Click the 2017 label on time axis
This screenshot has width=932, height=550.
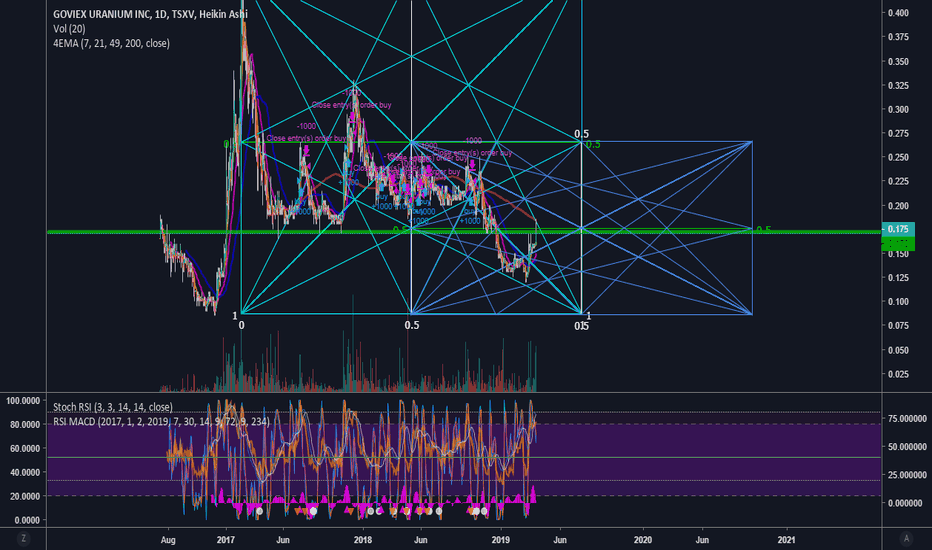(x=226, y=540)
